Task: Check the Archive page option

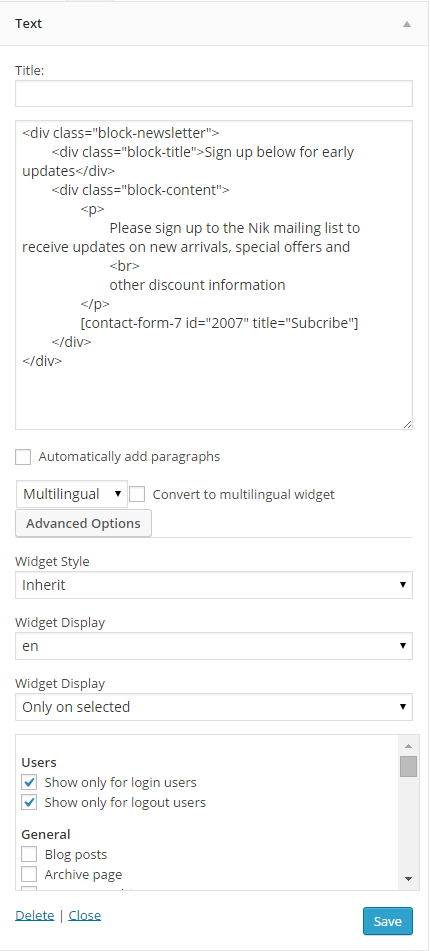Action: [x=29, y=874]
